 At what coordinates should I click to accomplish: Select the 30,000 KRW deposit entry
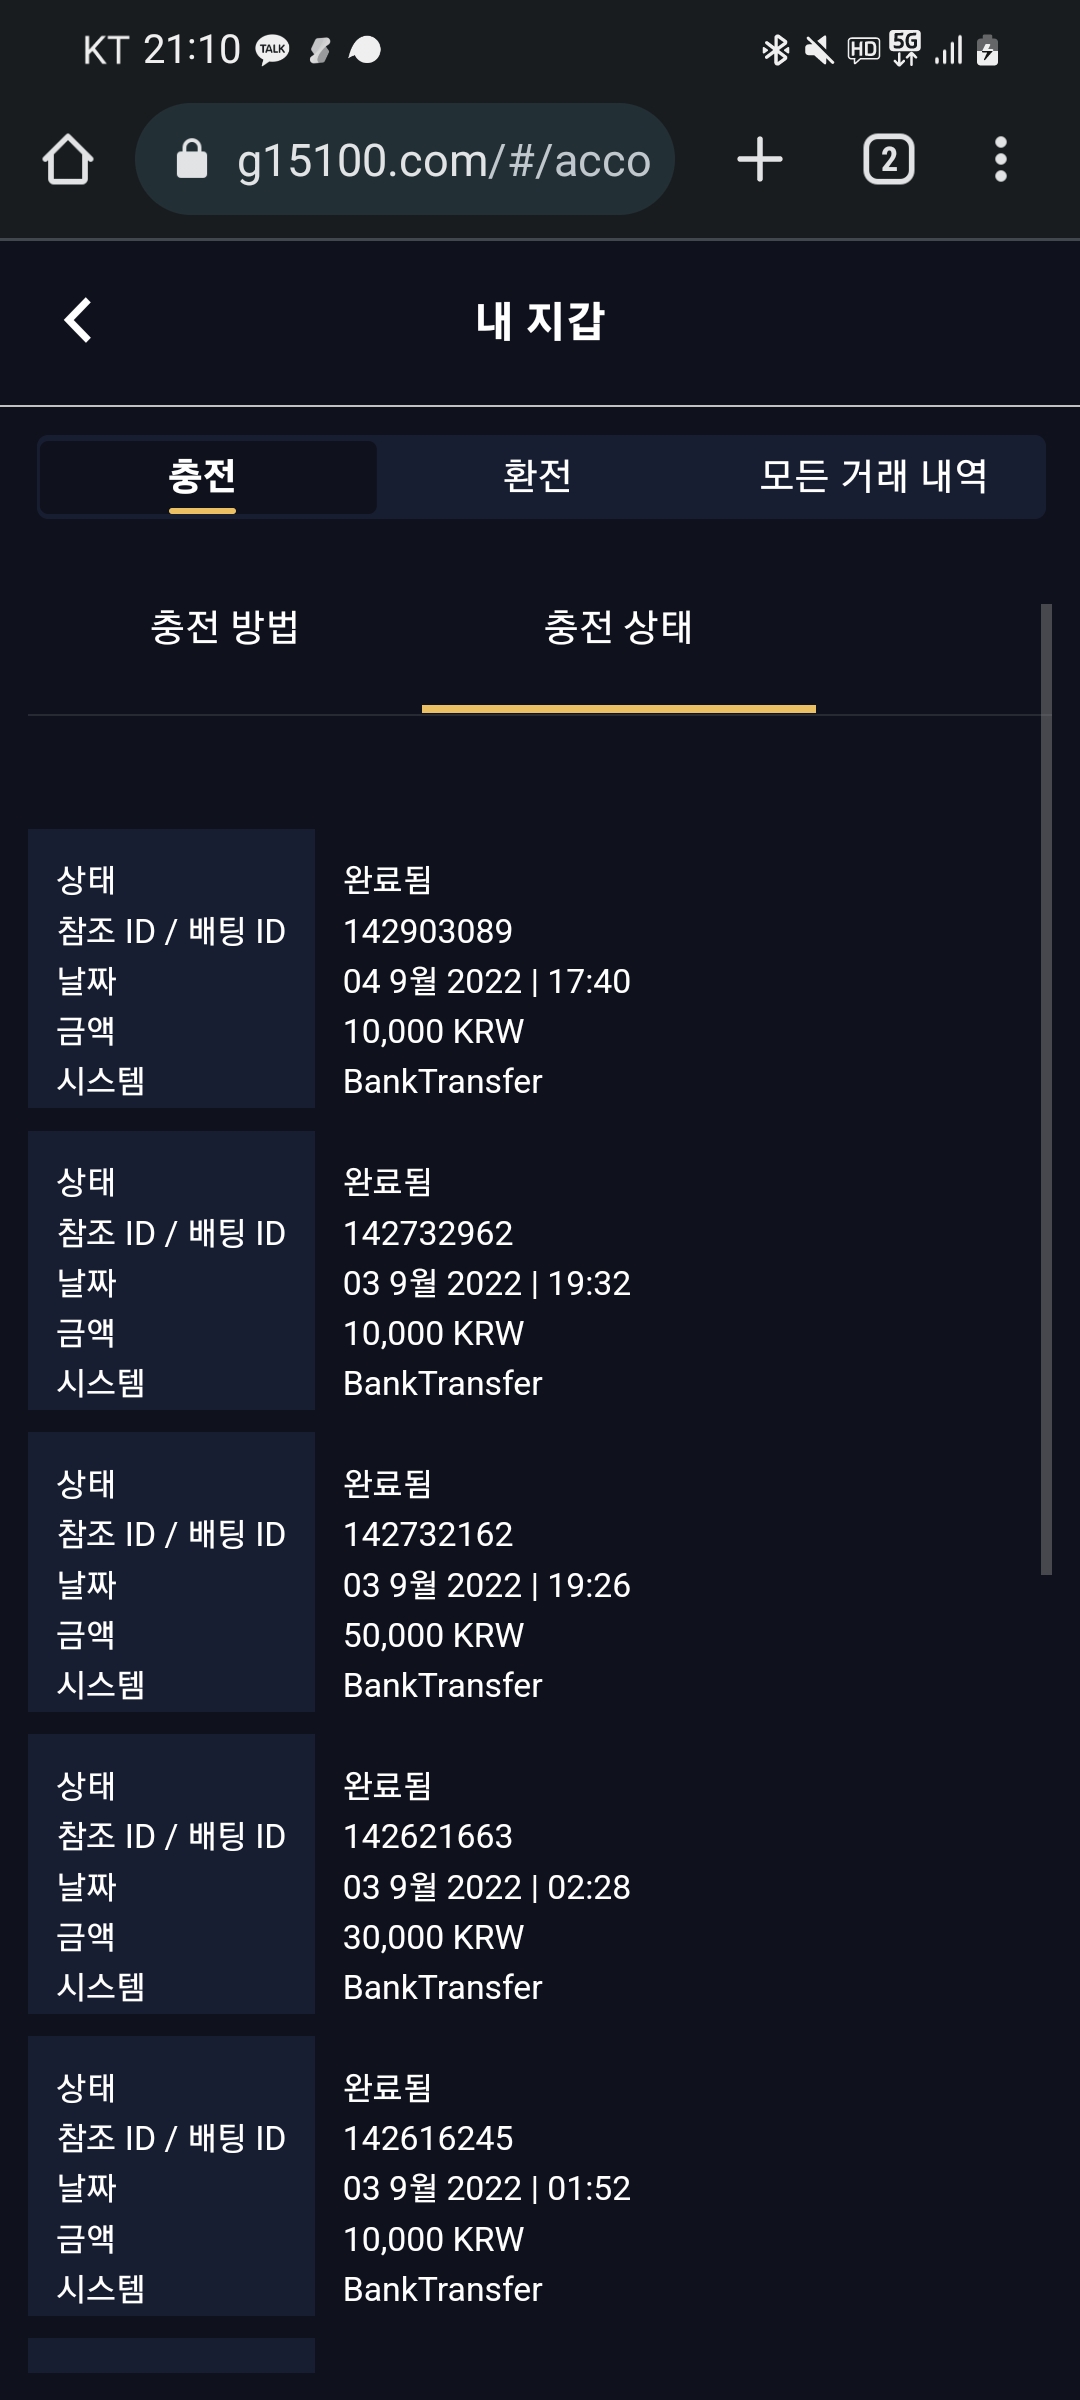pos(433,1938)
